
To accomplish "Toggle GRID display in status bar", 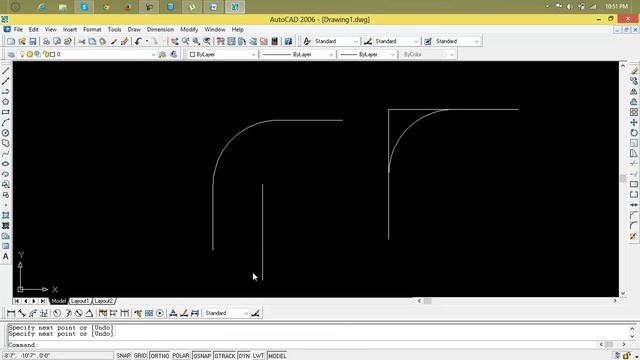I will (x=140, y=356).
